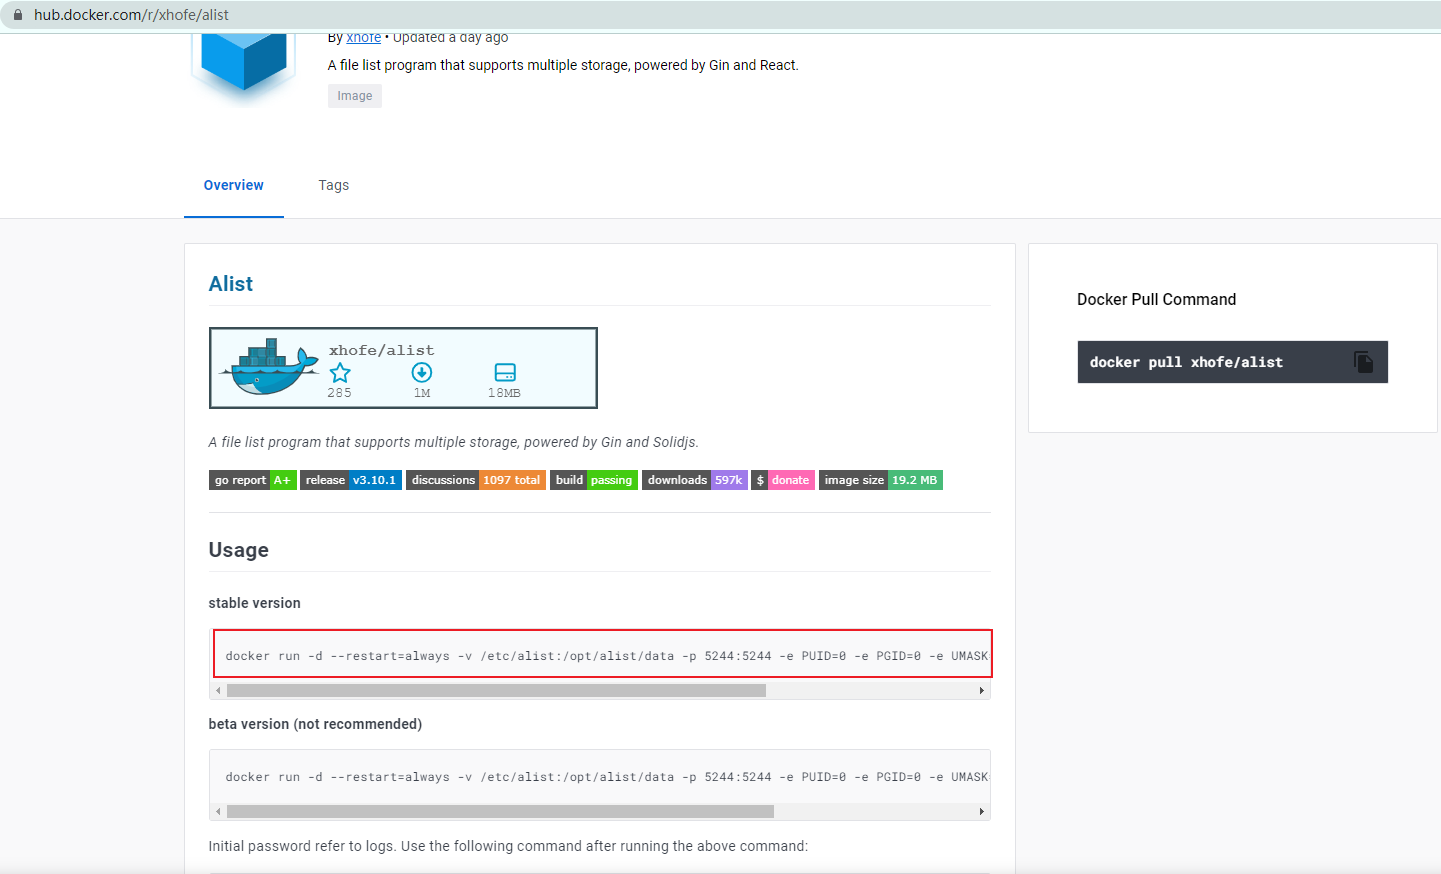The image size is (1441, 874).
Task: Click the copy icon for docker pull command
Action: 1363,362
